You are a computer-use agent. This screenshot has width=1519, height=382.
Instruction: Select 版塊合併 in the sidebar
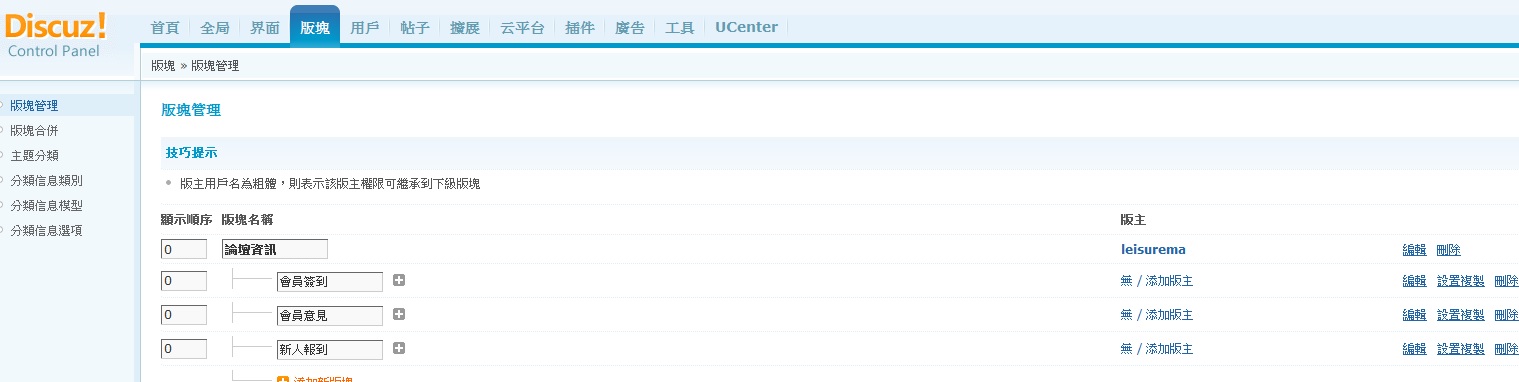pyautogui.click(x=34, y=130)
